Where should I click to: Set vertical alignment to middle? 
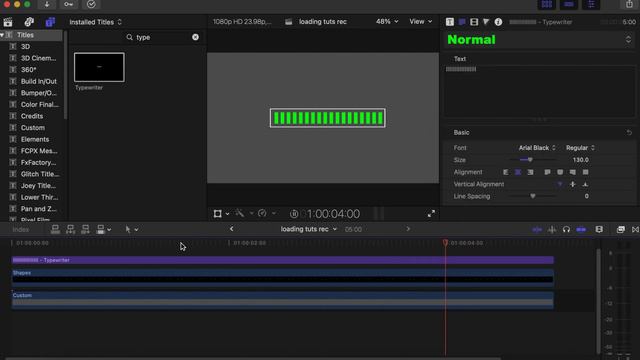pos(573,184)
